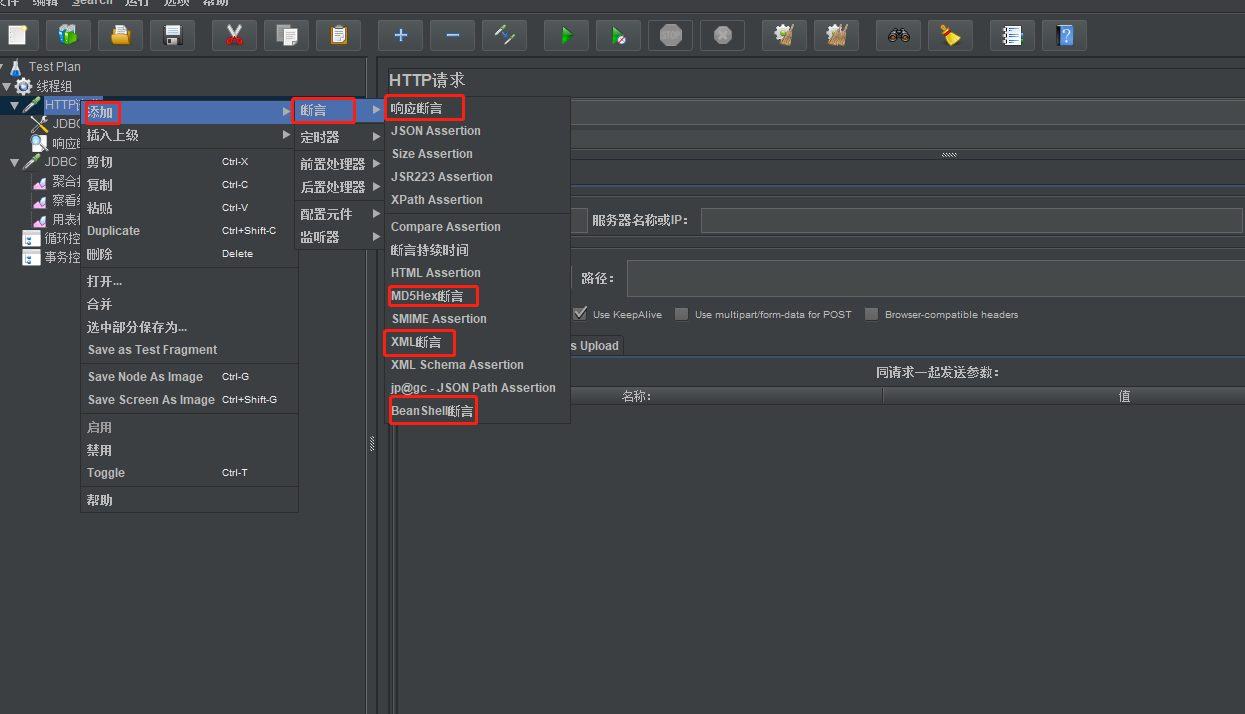Click the 名称 column header in parameters table
The height and width of the screenshot is (714, 1245).
point(636,396)
